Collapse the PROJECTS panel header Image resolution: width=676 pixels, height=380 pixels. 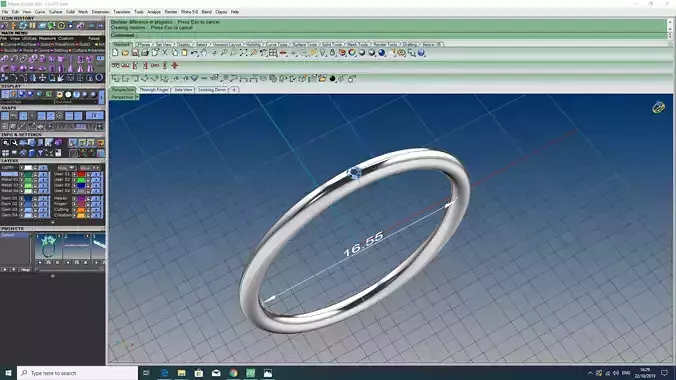52,229
